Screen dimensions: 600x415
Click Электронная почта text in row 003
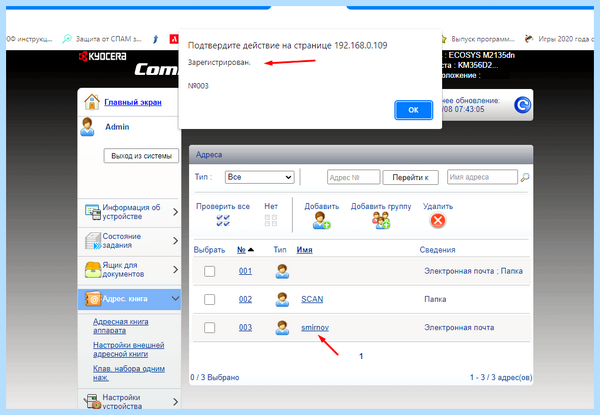pos(459,327)
